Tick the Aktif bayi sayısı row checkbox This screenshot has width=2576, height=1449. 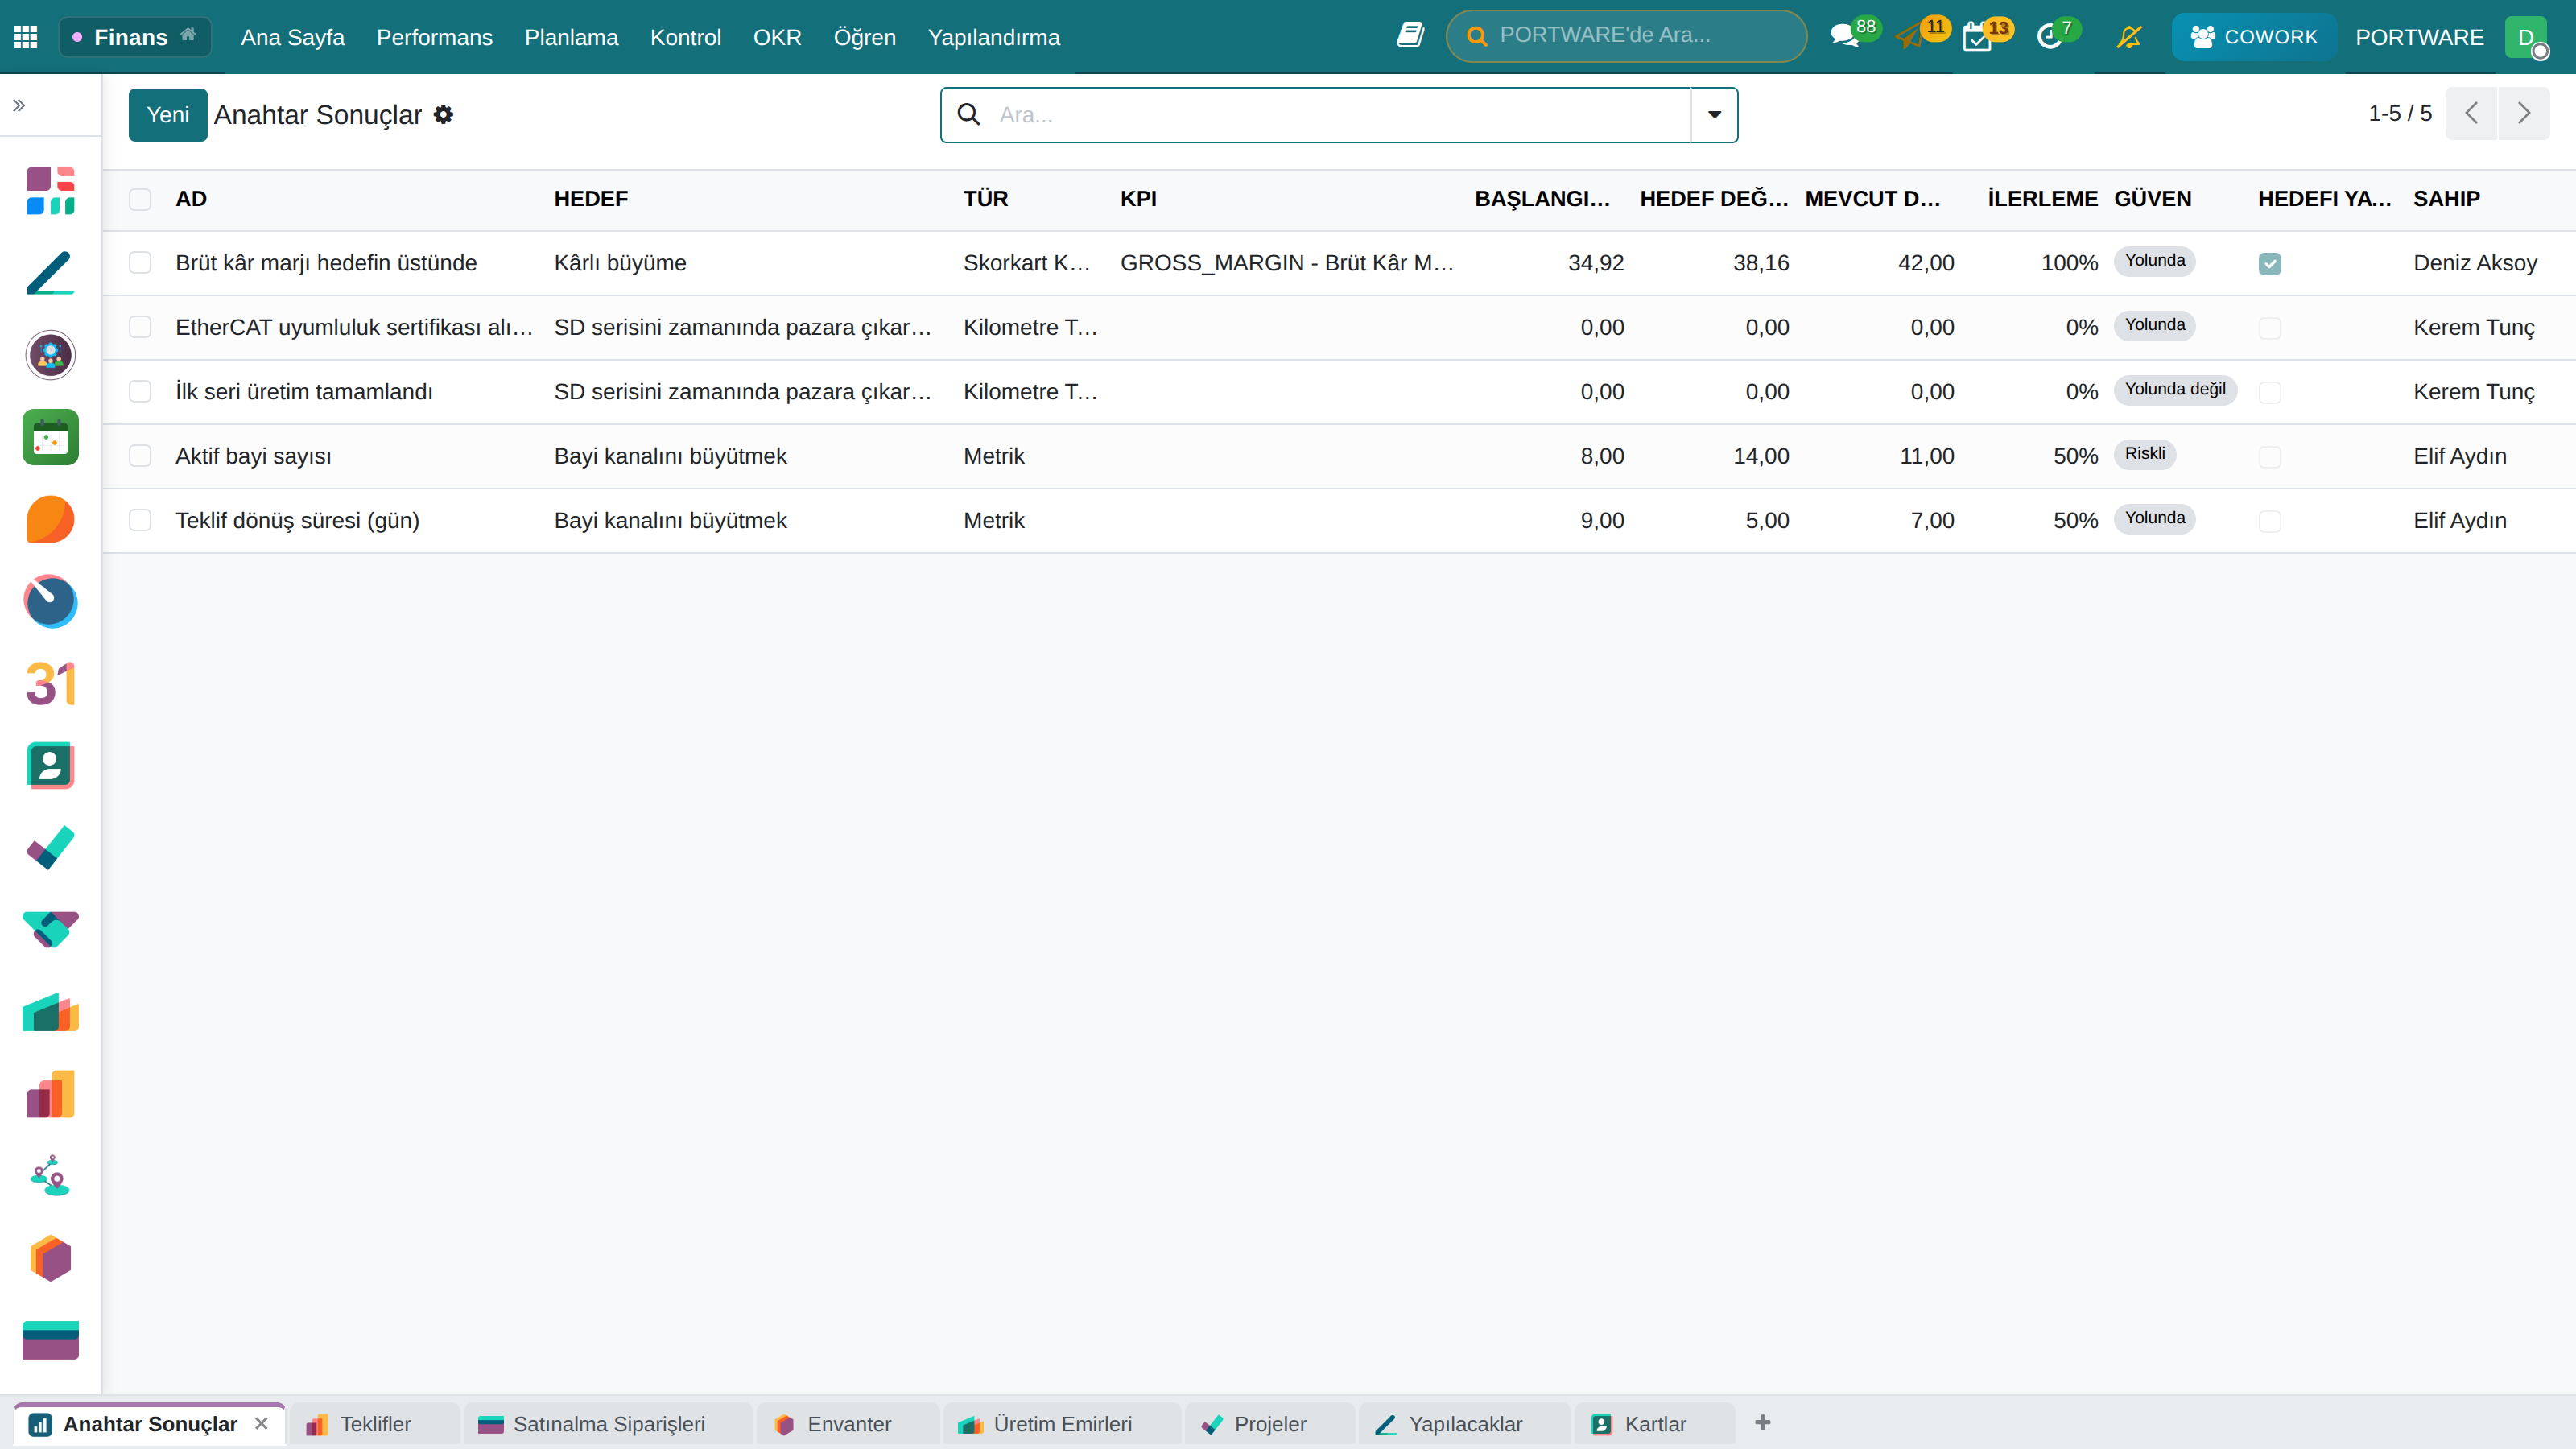(140, 456)
